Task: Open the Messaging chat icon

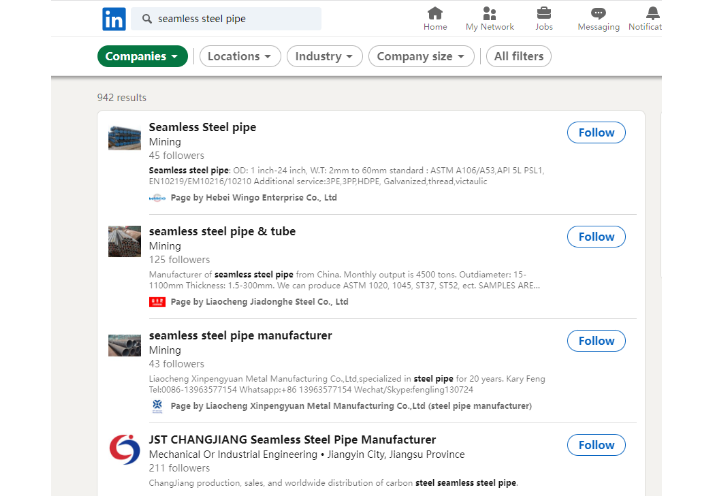Action: click(598, 13)
